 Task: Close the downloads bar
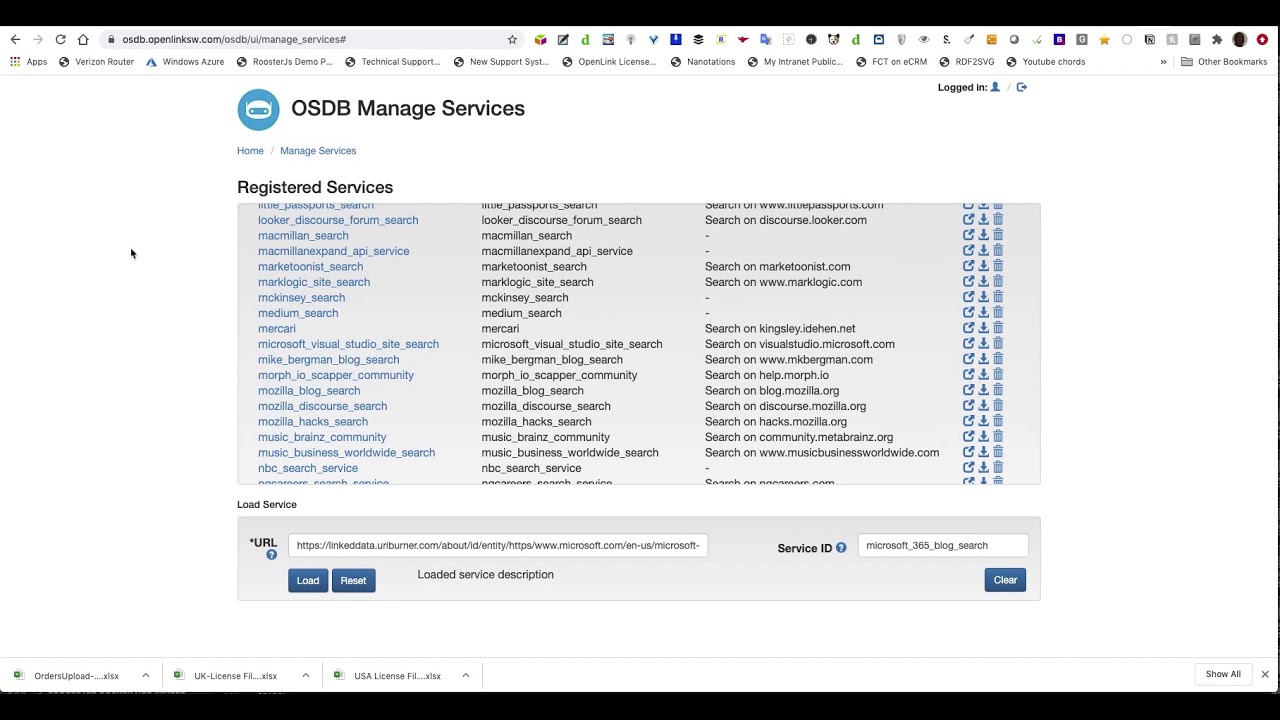[x=1265, y=674]
